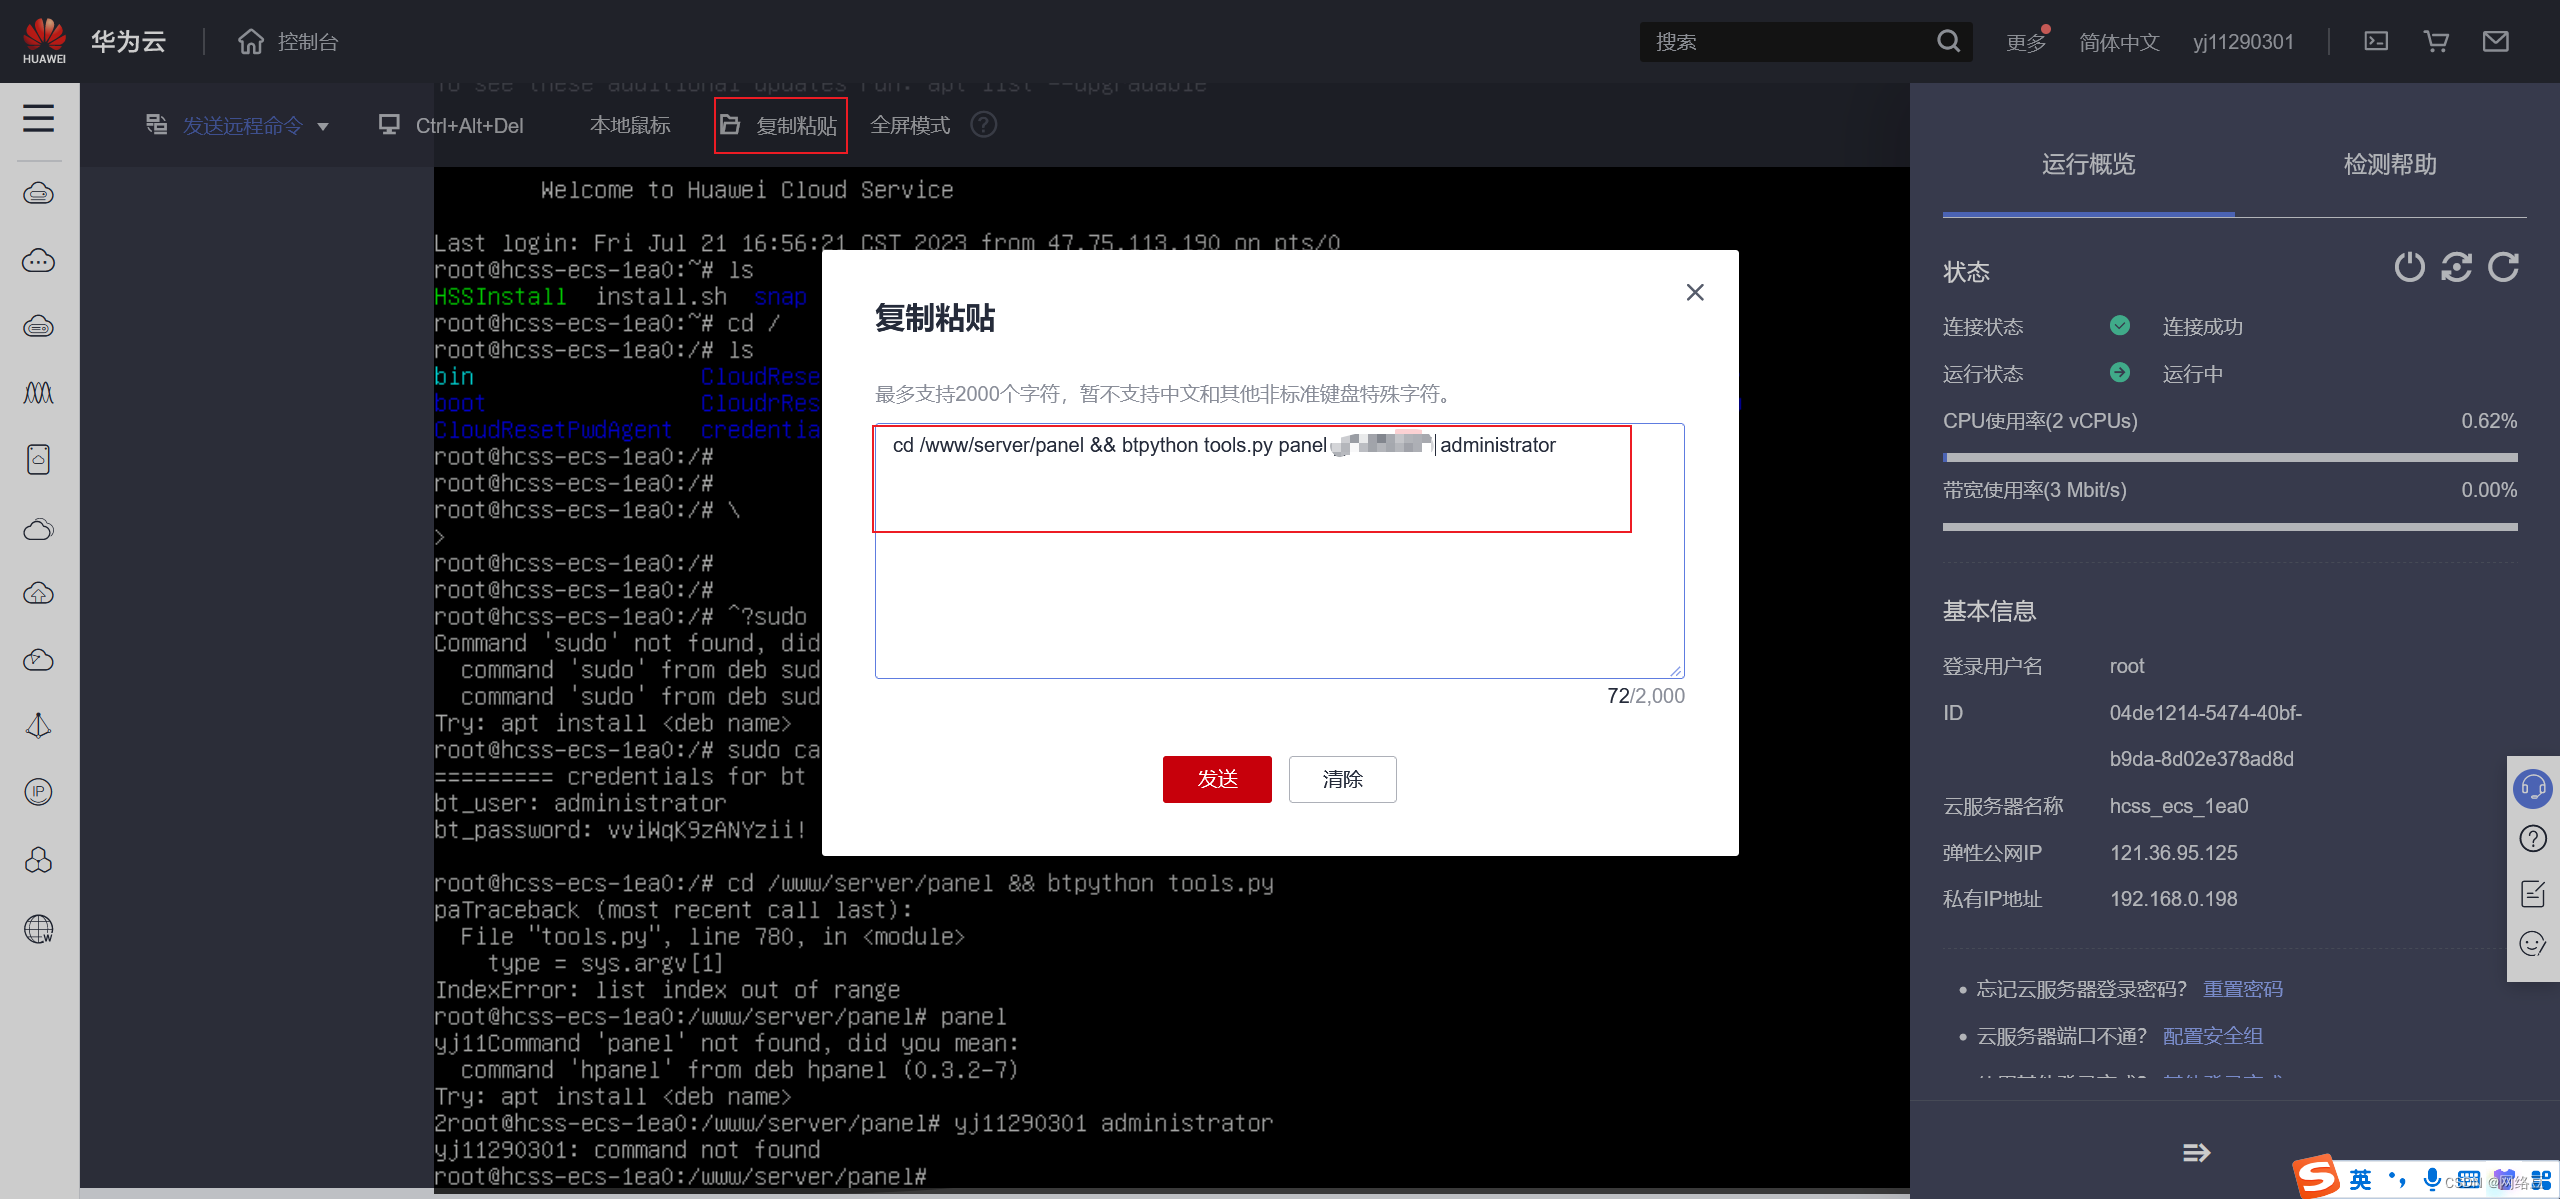The image size is (2560, 1199).
Task: Switch to the 检测帮助 tab
Action: [x=2390, y=164]
